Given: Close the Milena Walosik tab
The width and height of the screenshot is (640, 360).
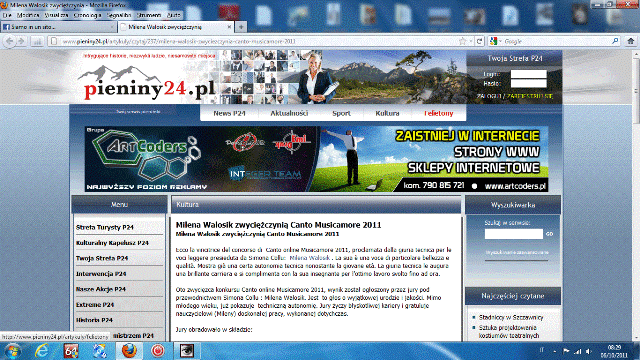Looking at the screenshot, I should coord(229,27).
